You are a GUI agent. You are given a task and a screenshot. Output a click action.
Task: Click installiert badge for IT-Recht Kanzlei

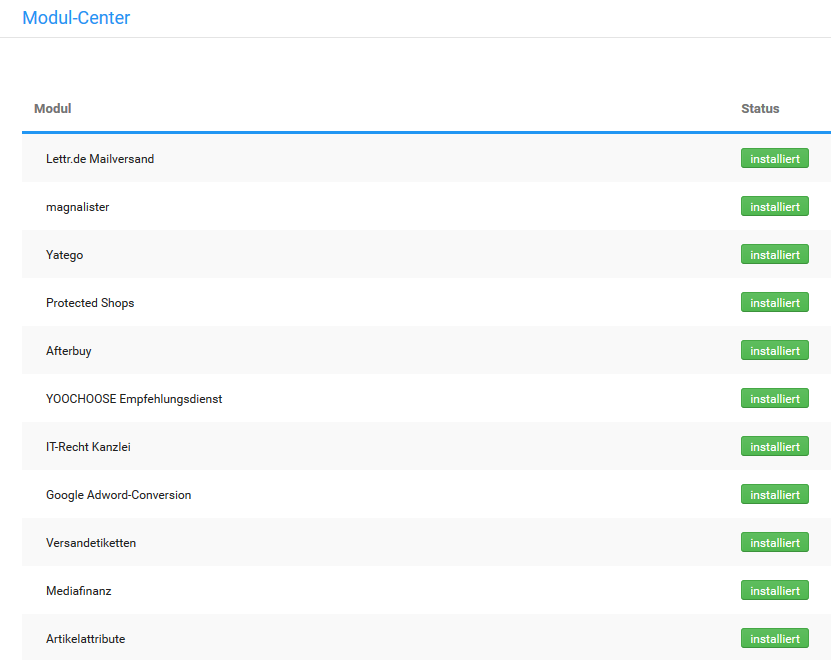coord(774,447)
